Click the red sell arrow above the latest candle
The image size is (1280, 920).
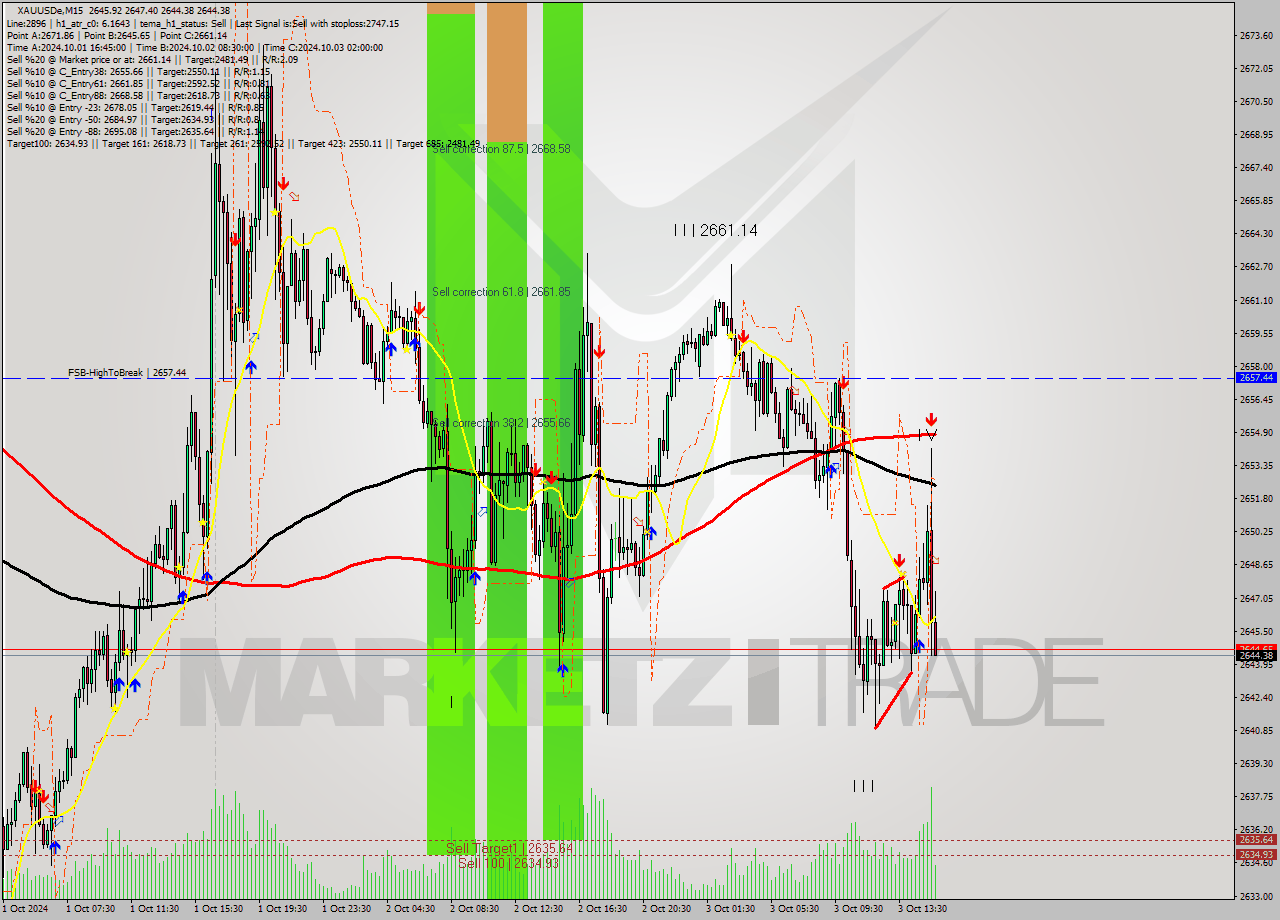point(931,418)
